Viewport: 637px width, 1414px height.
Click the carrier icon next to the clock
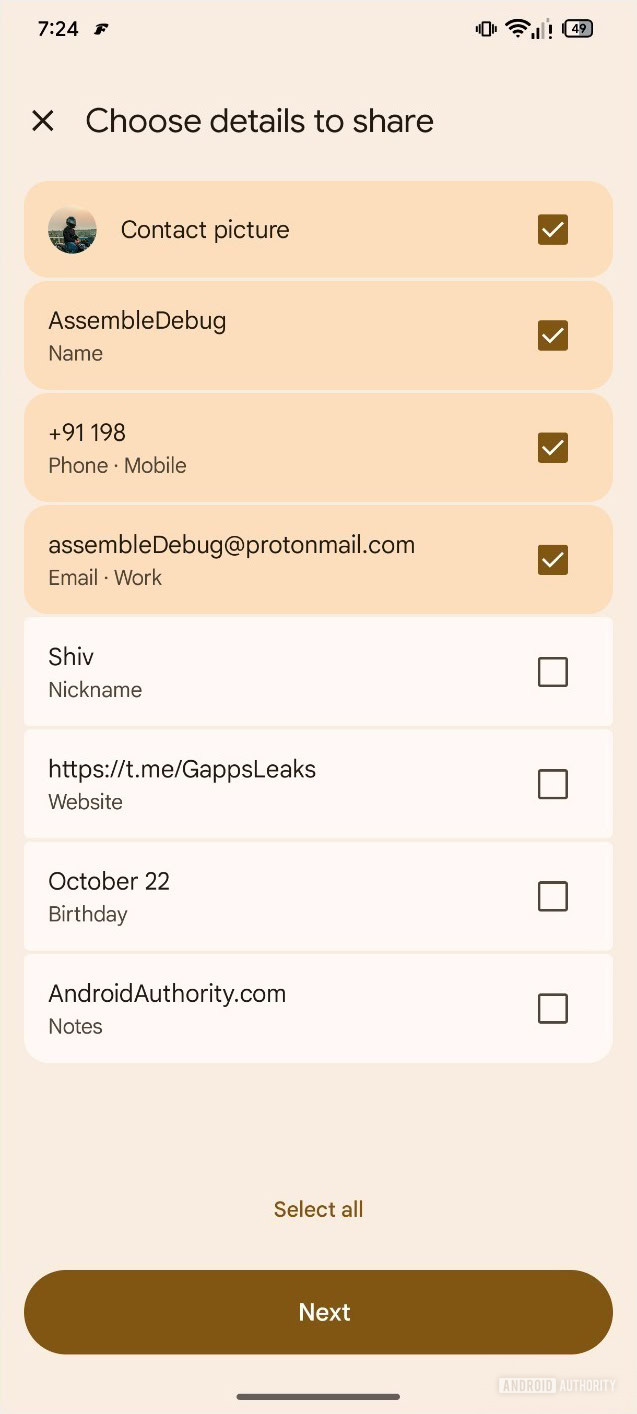99,29
